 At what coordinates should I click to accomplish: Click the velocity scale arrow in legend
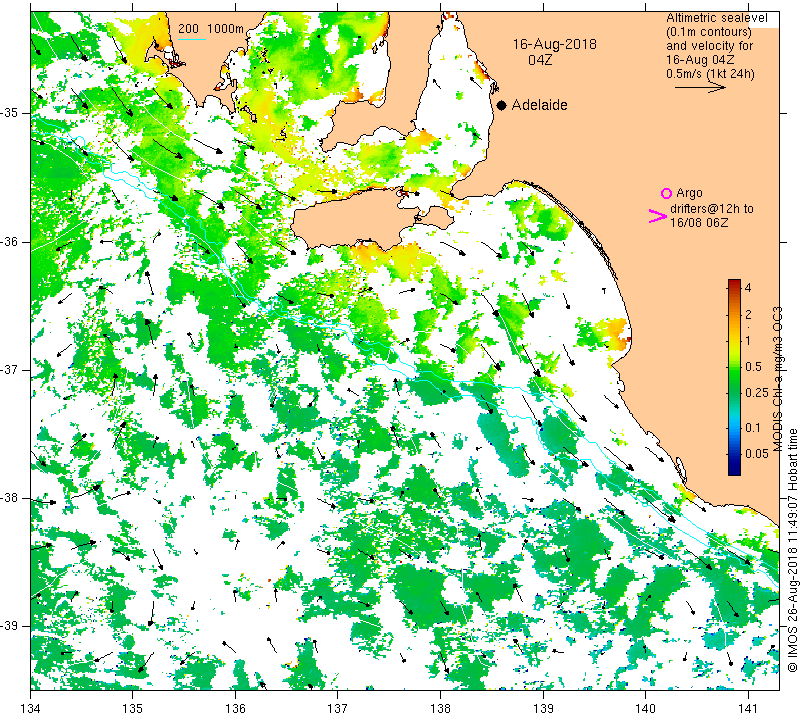[x=700, y=88]
